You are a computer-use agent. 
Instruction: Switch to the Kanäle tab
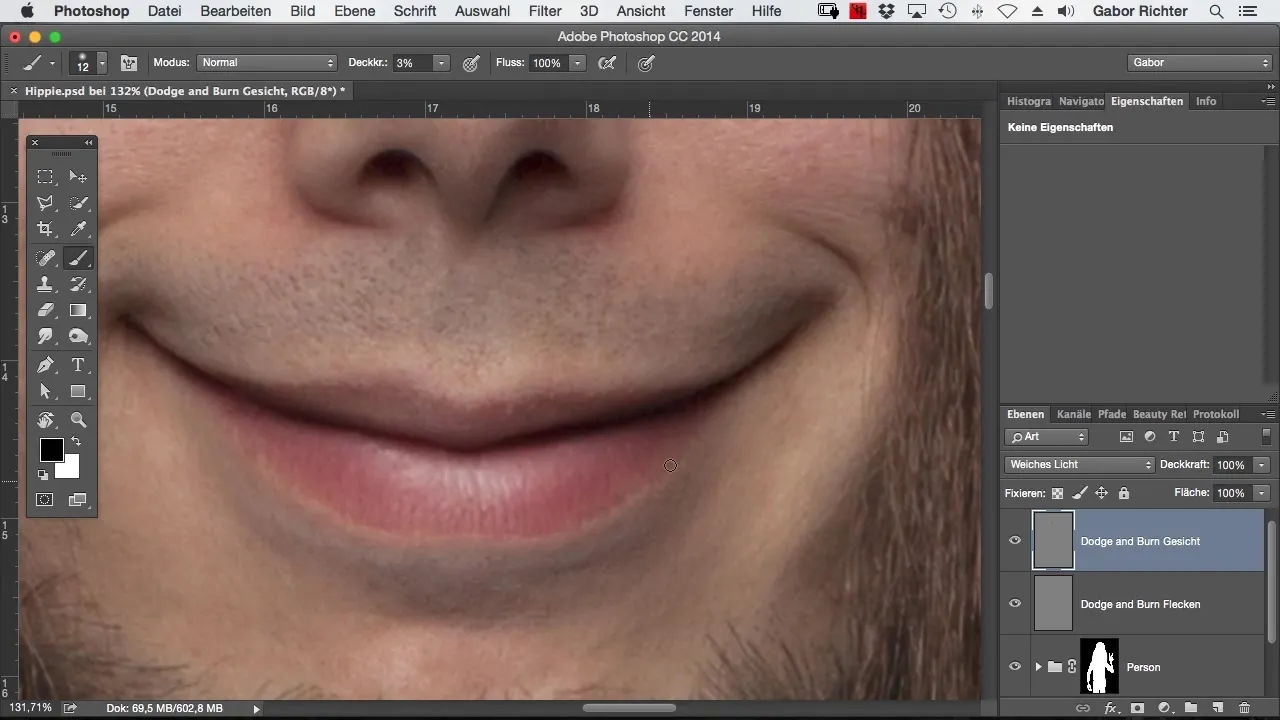pos(1074,414)
